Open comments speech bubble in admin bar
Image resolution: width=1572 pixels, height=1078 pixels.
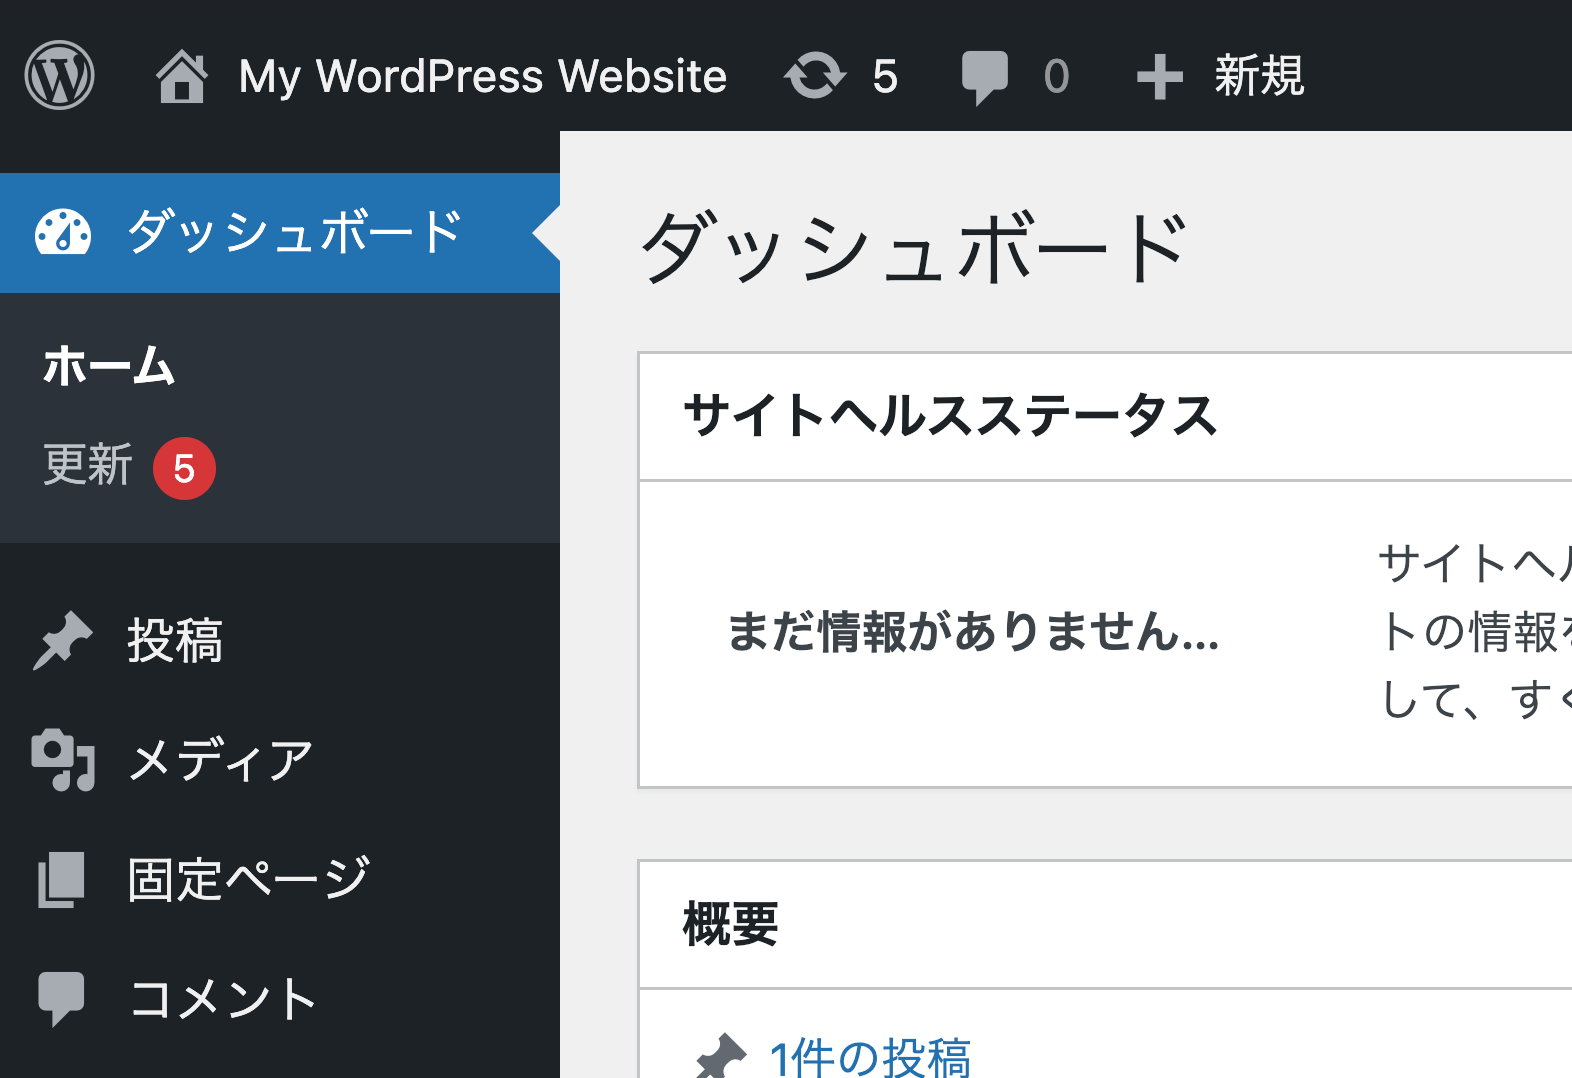(x=985, y=77)
